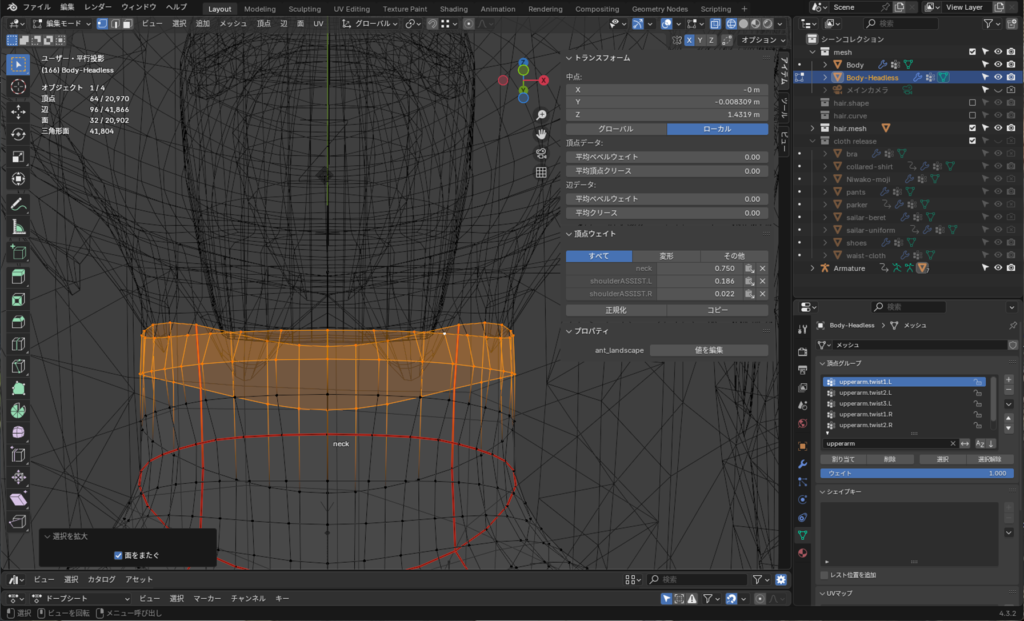Click the 正規化 button

pos(616,310)
